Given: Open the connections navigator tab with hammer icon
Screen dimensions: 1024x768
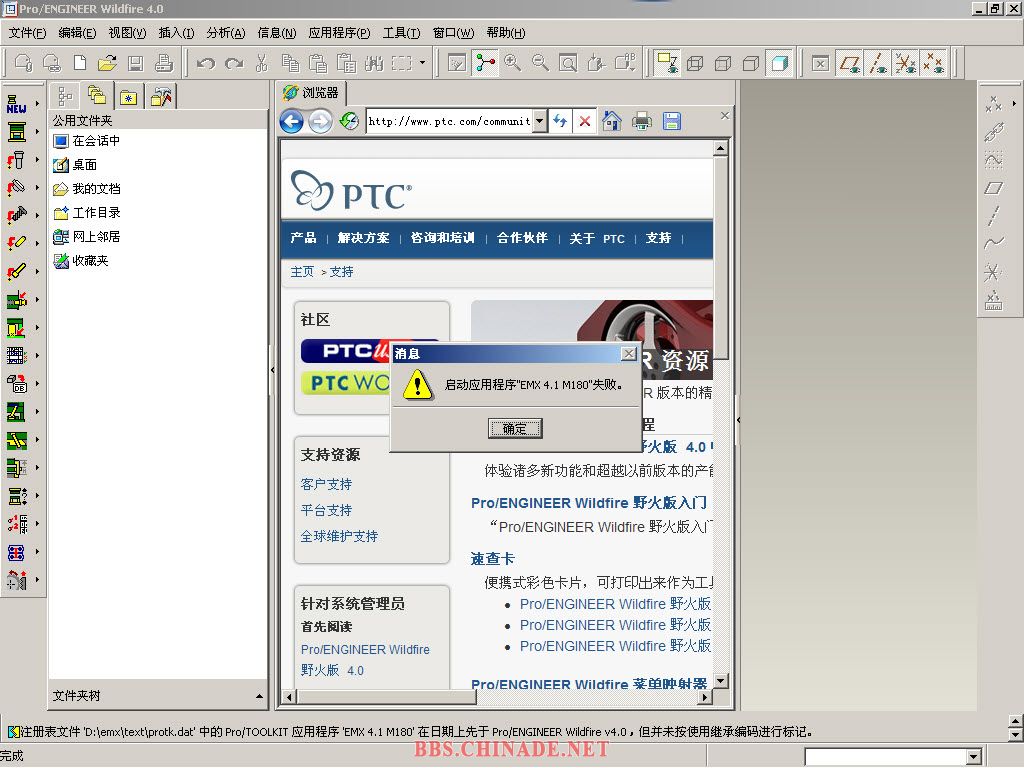Looking at the screenshot, I should [161, 97].
